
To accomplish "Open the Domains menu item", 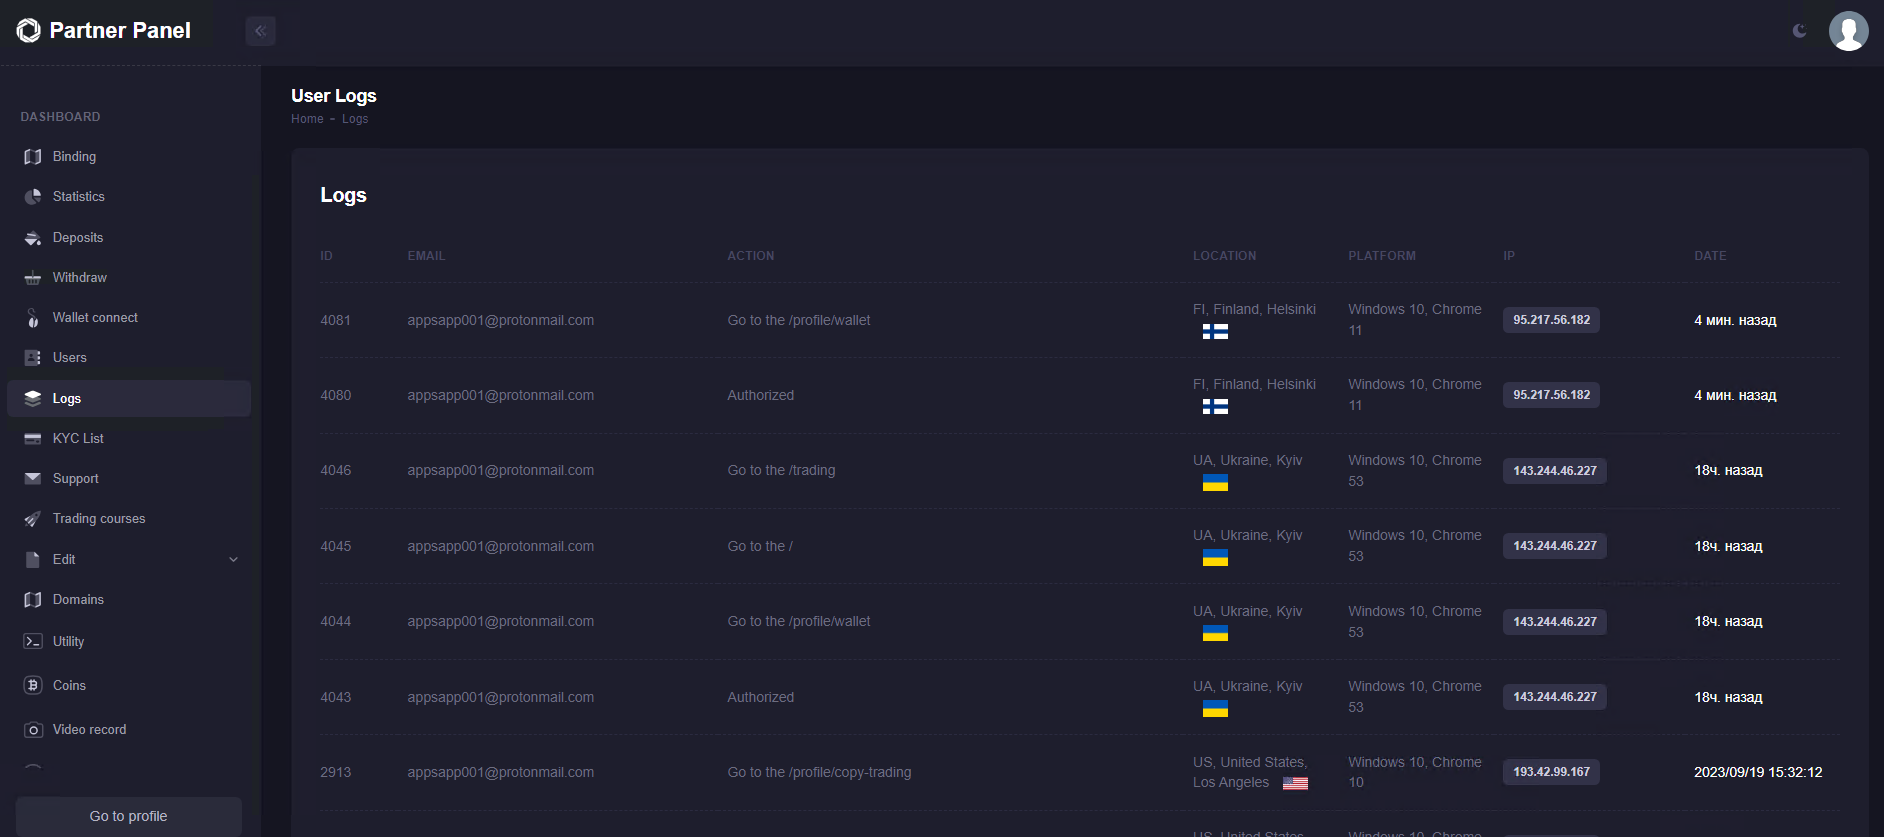I will pos(78,600).
